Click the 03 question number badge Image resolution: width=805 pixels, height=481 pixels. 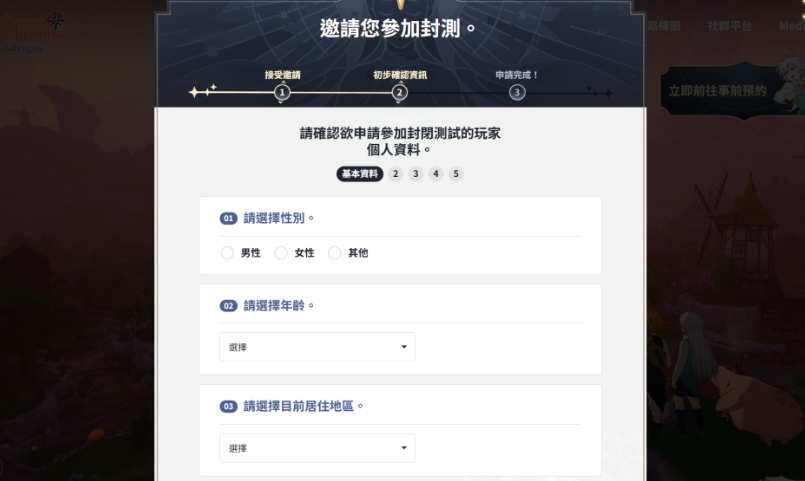click(228, 407)
